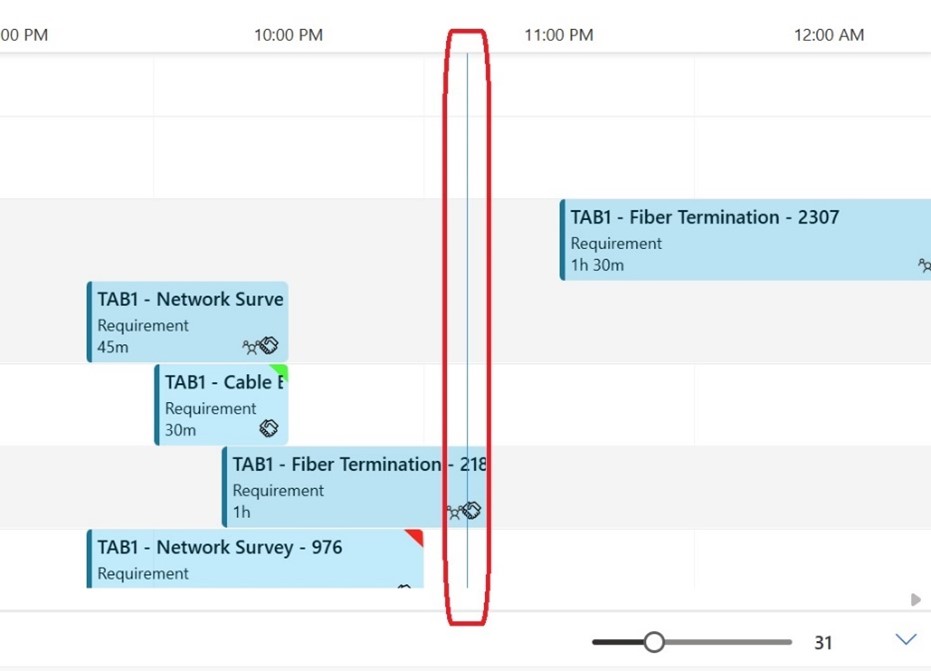Click the 10:00 PM time column header

point(288,35)
